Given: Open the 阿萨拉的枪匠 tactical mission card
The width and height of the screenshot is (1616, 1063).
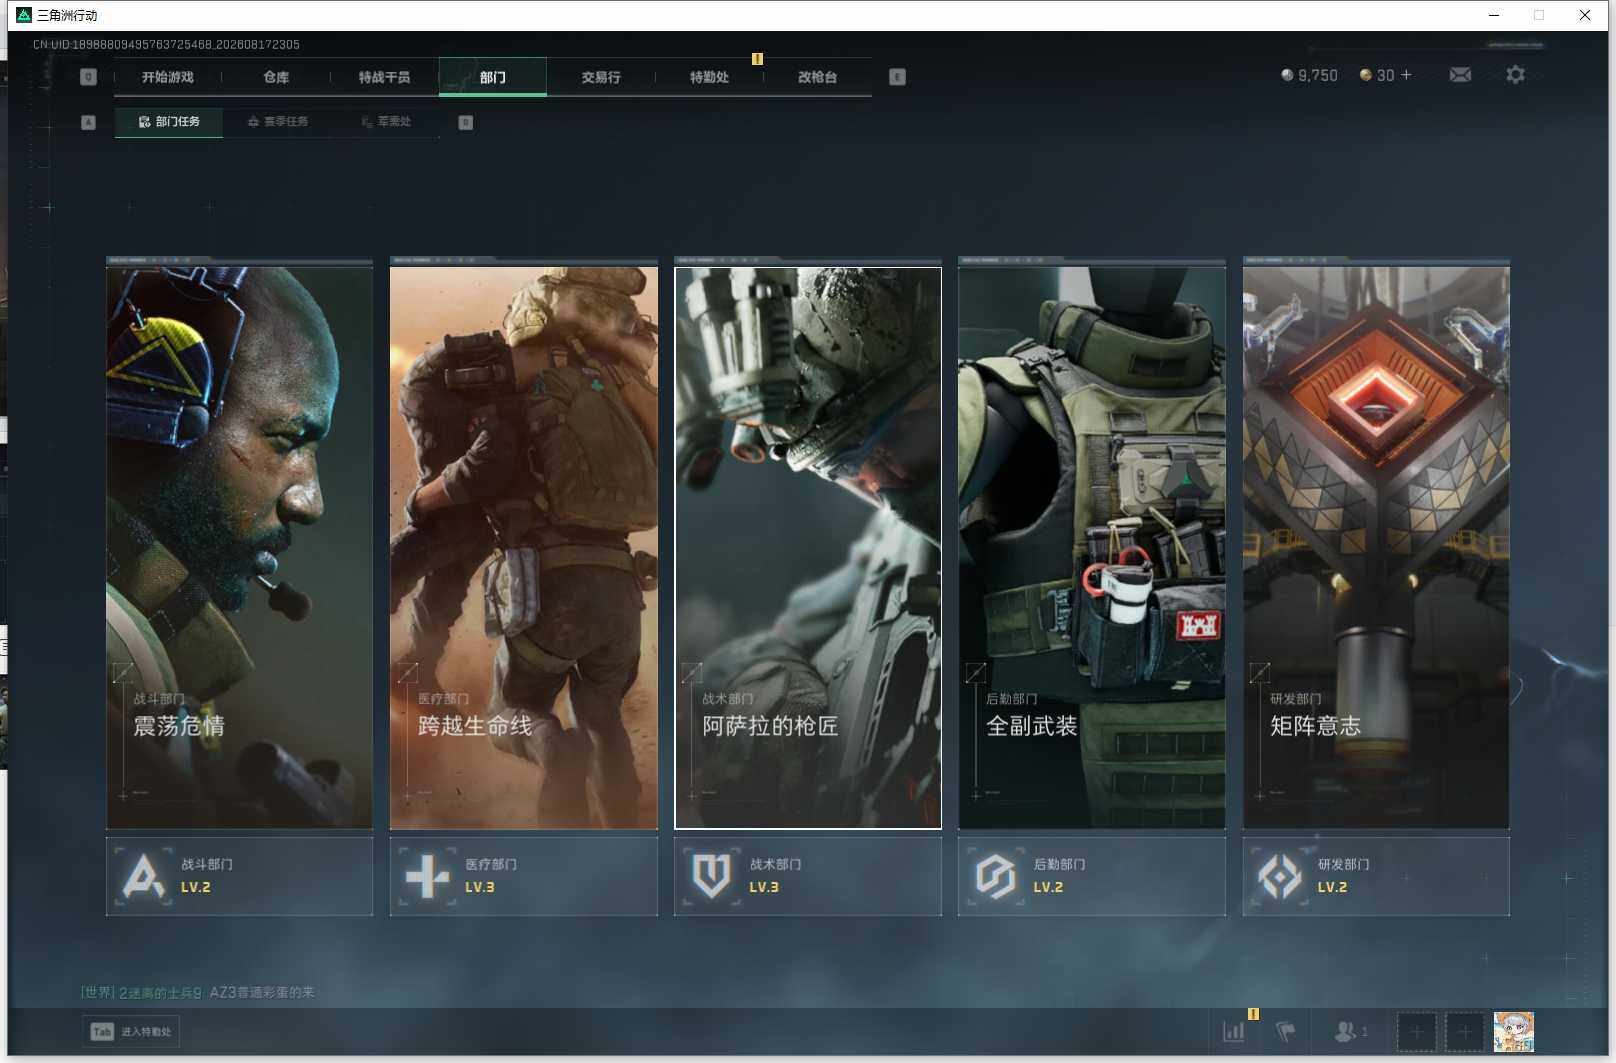Looking at the screenshot, I should [x=808, y=547].
